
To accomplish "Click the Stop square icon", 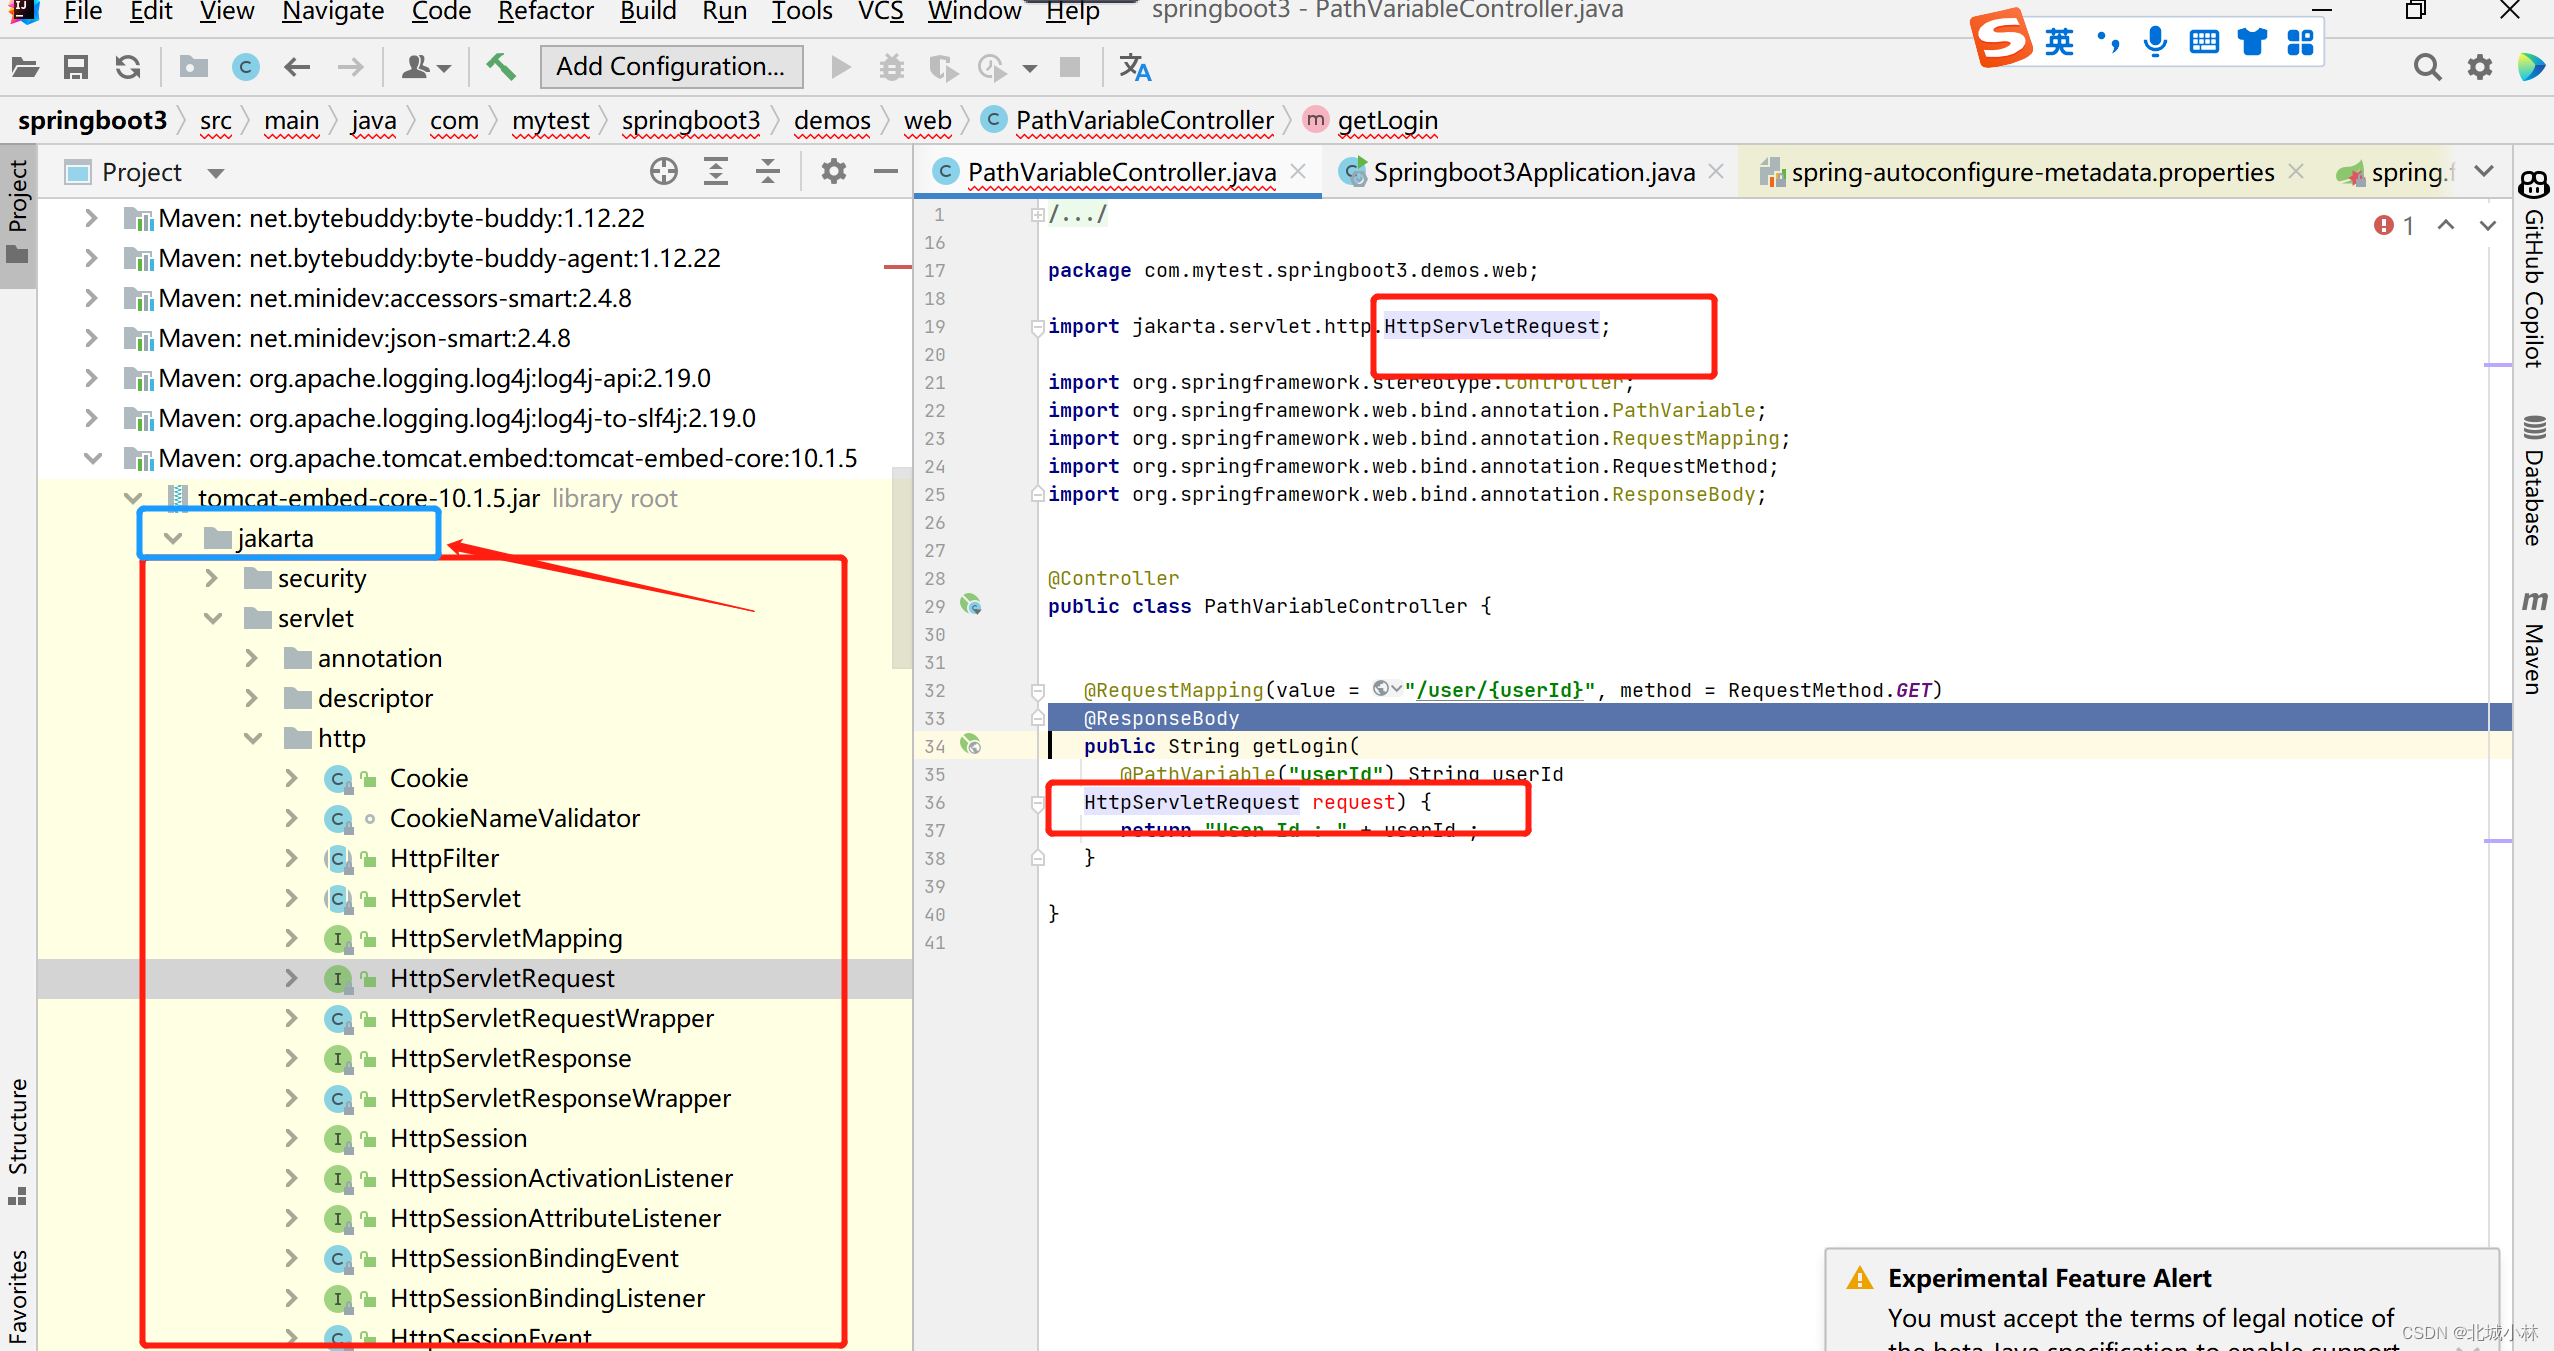I will (x=1070, y=67).
